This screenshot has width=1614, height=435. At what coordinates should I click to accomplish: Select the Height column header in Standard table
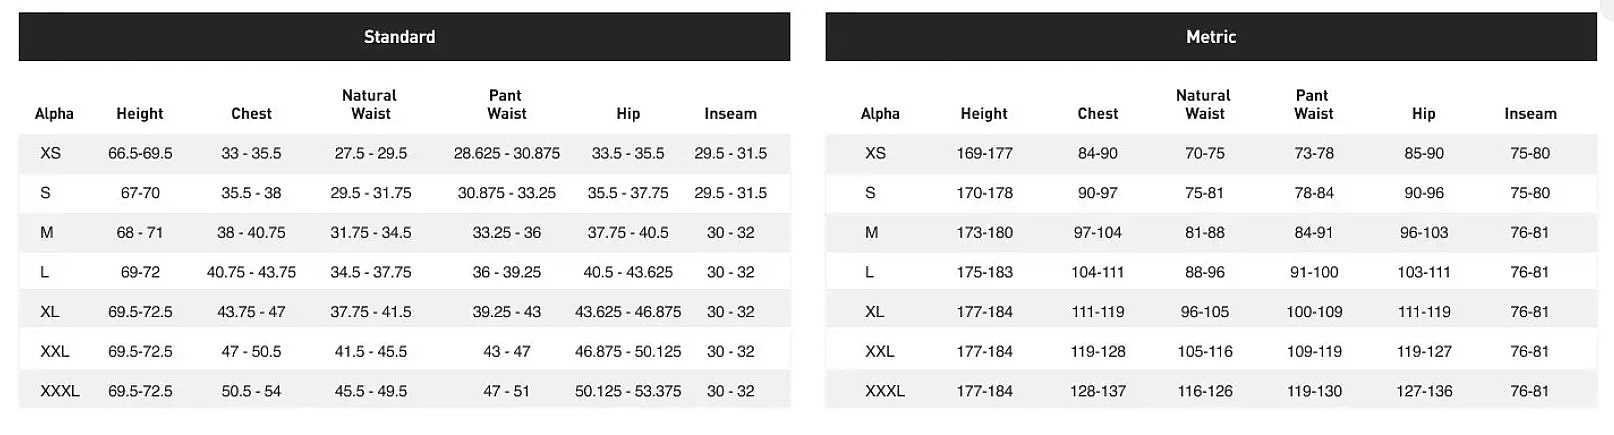pyautogui.click(x=140, y=114)
